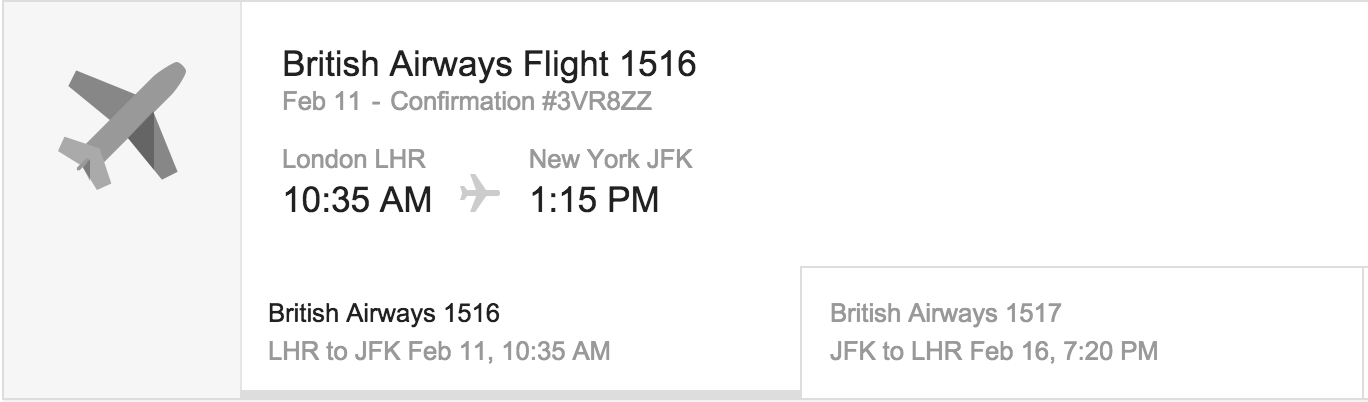This screenshot has height=402, width=1368.
Task: Click the flight number 1516 in the heading
Action: [x=658, y=65]
